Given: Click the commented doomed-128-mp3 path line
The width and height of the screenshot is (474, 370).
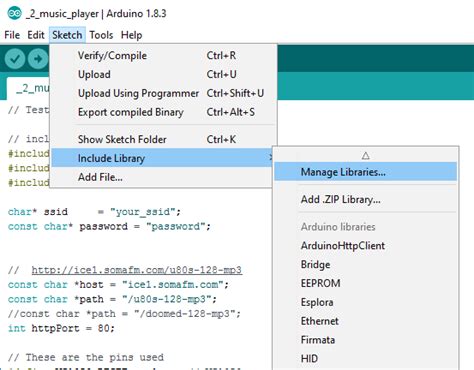Looking at the screenshot, I should (x=124, y=314).
